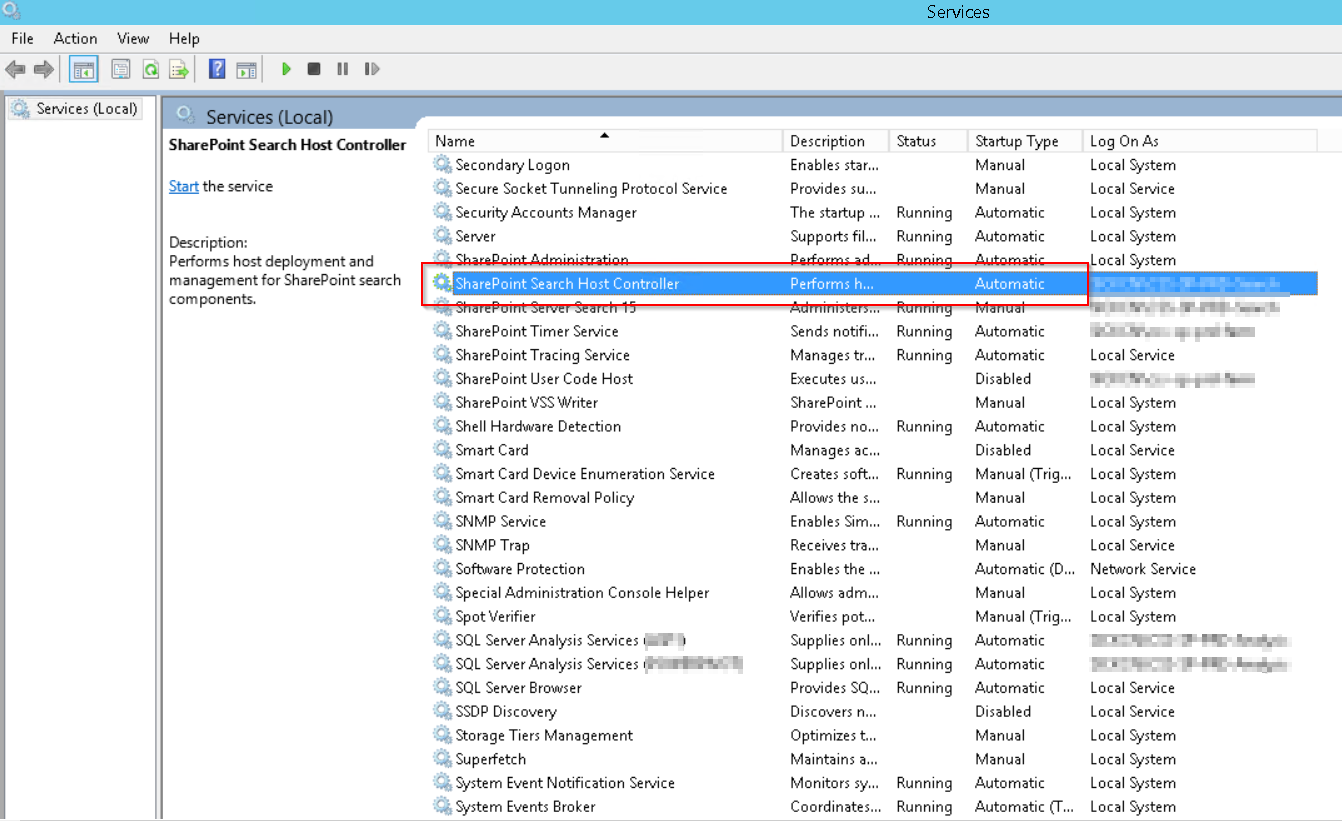The width and height of the screenshot is (1342, 821).
Task: Click the Forward navigation arrow
Action: pyautogui.click(x=41, y=68)
